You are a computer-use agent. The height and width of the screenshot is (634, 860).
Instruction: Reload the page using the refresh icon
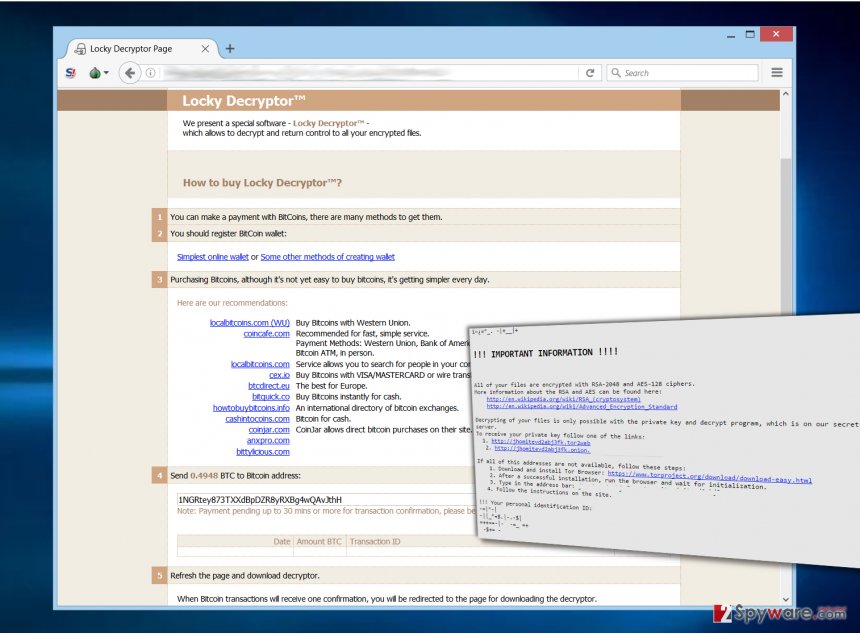coord(590,72)
